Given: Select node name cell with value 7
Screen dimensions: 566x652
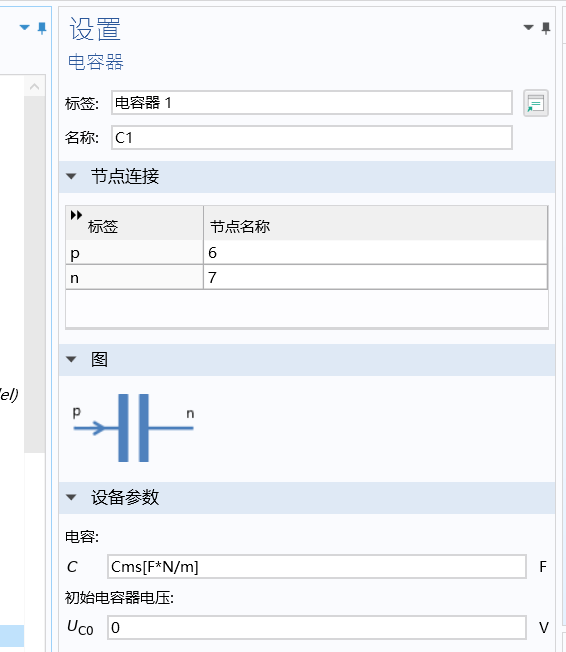Looking at the screenshot, I should click(376, 277).
